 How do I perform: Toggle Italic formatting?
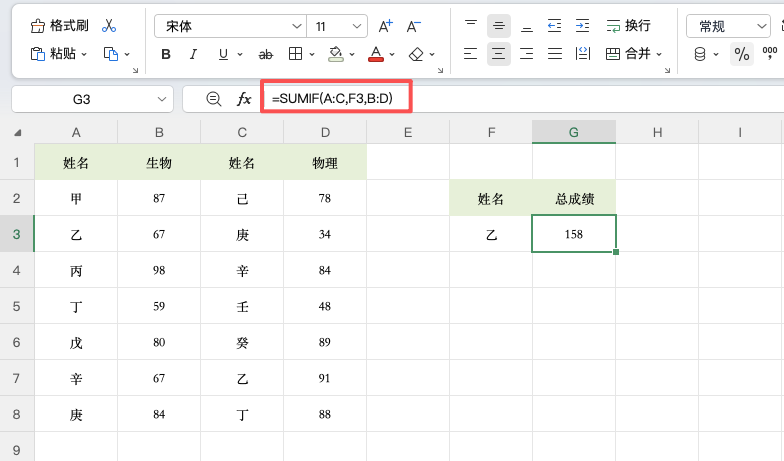pos(194,54)
